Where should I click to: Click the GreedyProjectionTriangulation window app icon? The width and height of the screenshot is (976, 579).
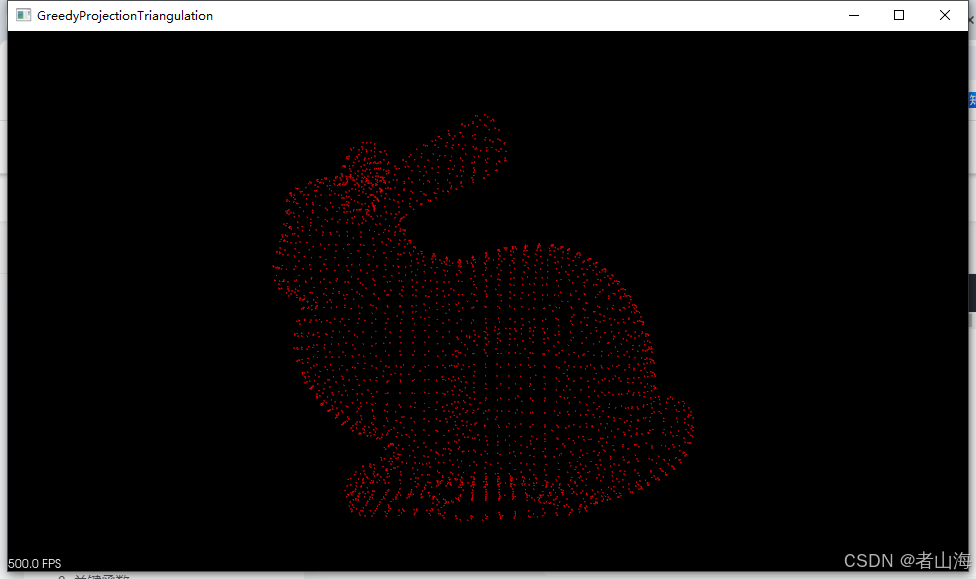pos(23,15)
